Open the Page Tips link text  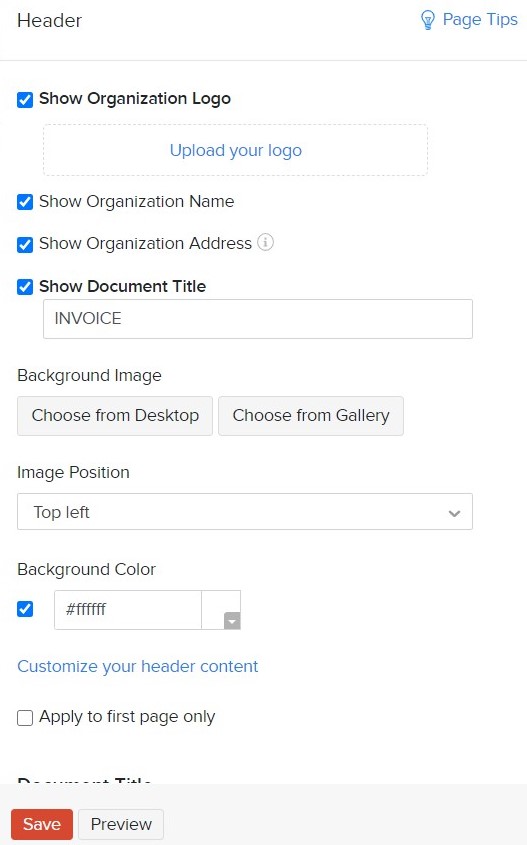click(480, 19)
